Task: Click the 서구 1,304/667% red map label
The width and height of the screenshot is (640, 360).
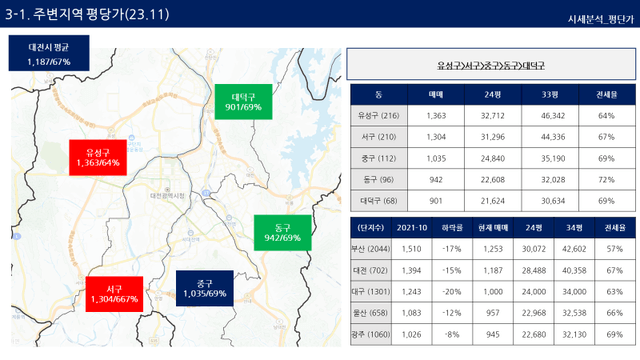Action: click(114, 294)
